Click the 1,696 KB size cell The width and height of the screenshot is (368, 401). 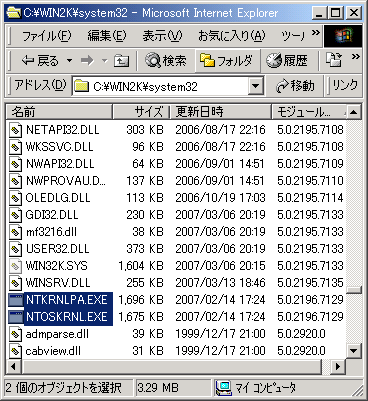click(x=141, y=300)
